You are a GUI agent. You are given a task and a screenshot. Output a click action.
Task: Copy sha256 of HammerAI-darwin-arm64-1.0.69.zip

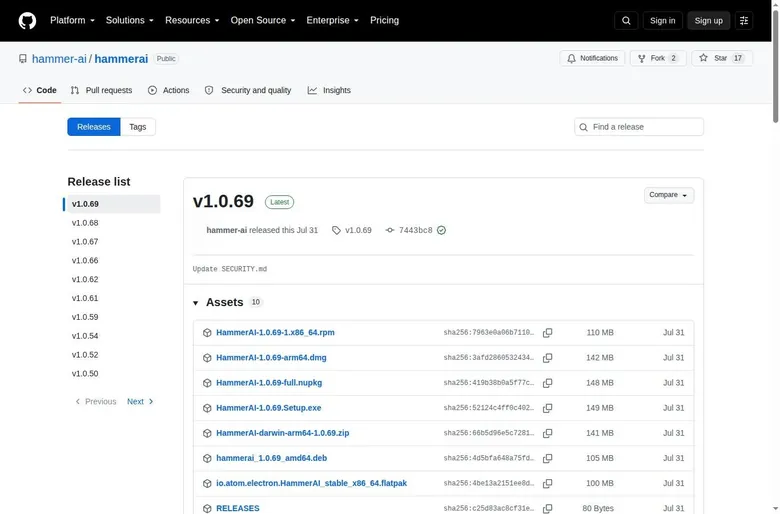[547, 433]
